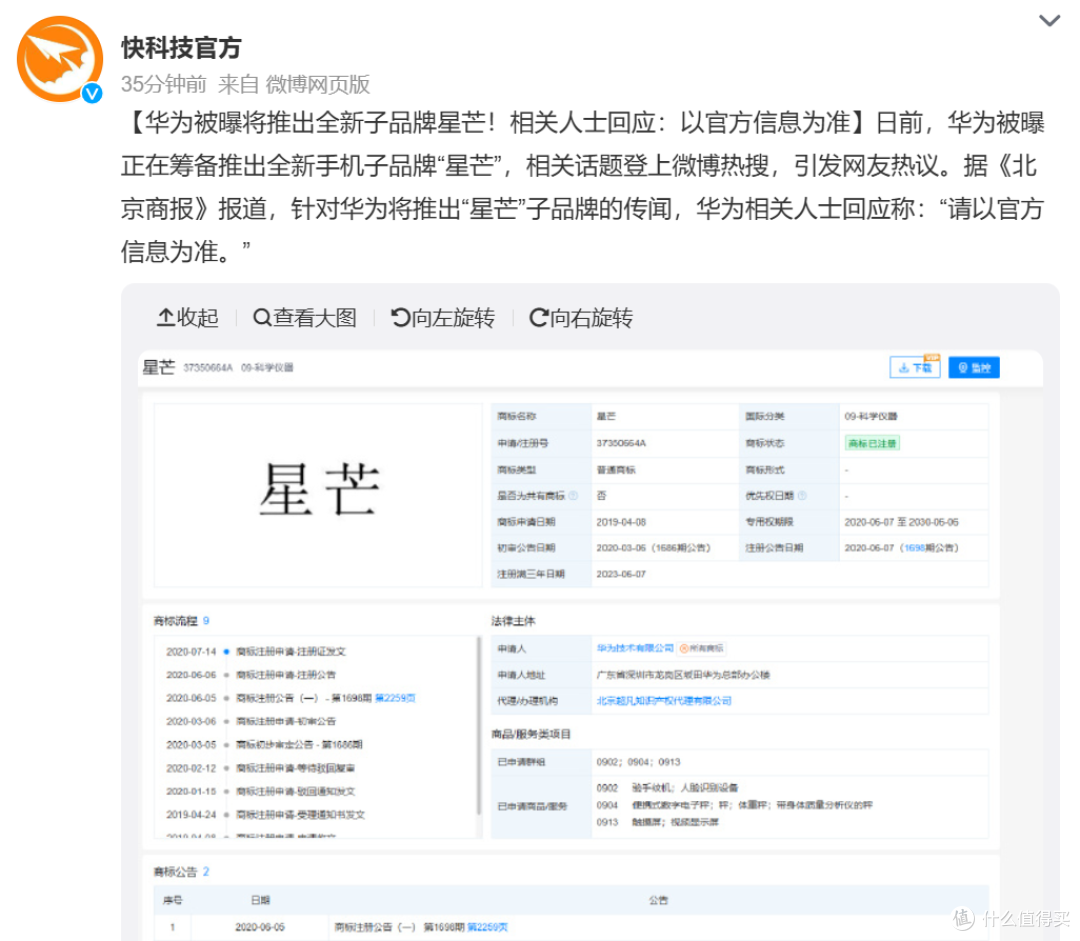This screenshot has width=1080, height=941.
Task: Click the exclusive period 2020-06-07 至 2030-06-06
Action: [x=901, y=521]
